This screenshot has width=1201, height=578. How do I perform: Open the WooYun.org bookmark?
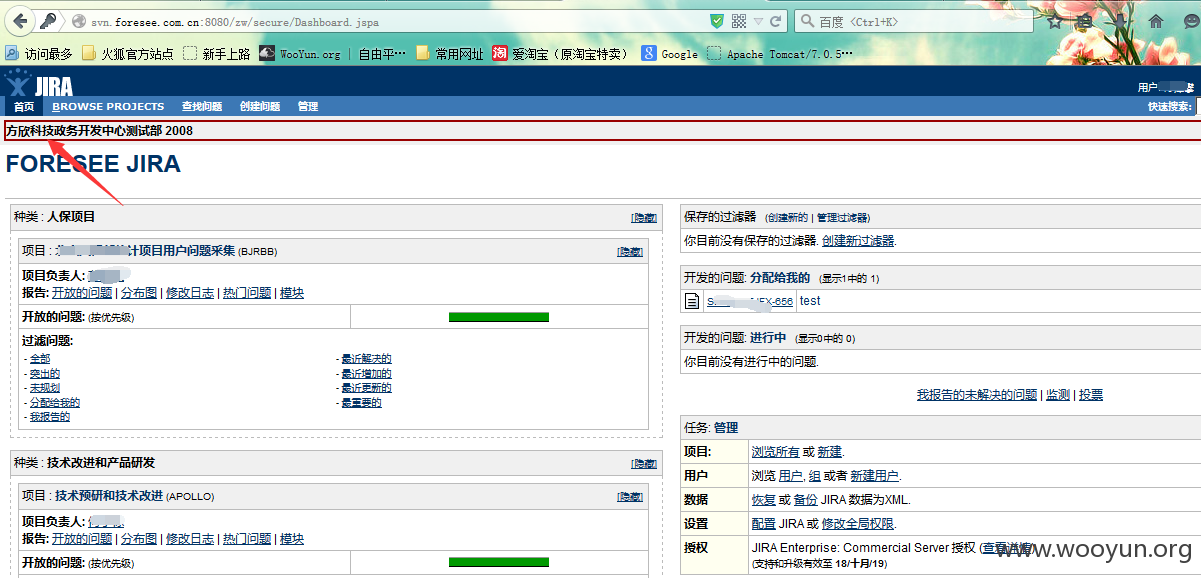[300, 54]
